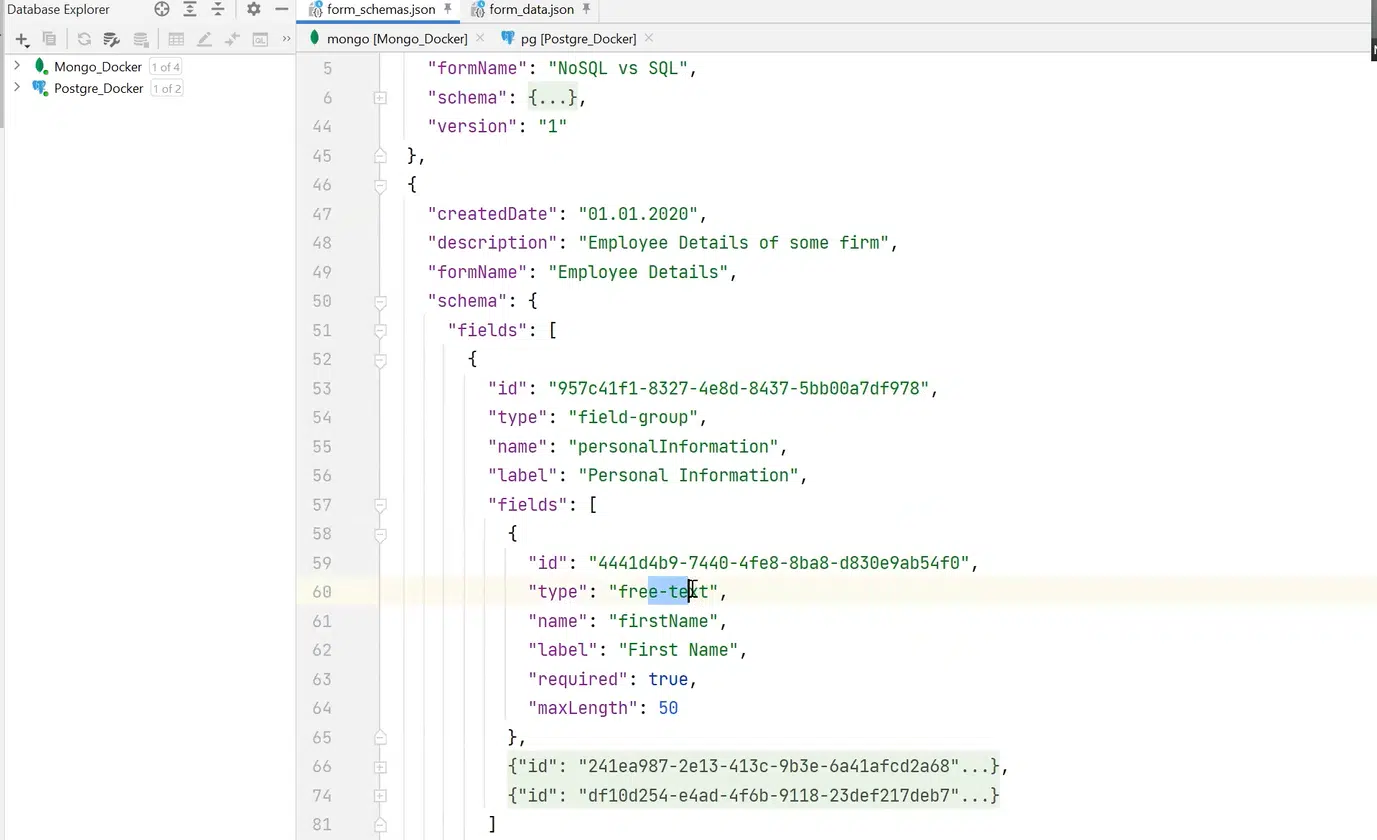Image resolution: width=1377 pixels, height=840 pixels.
Task: Click the '1 of 4' schemas badge
Action: (x=165, y=67)
